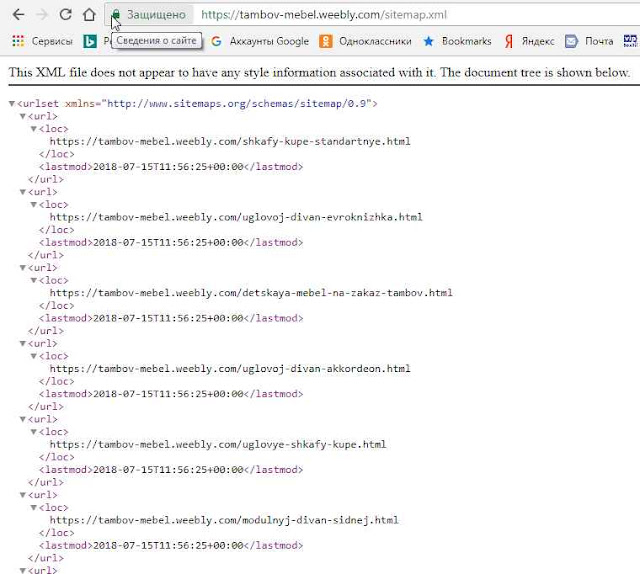Click lastmod line under detskaya-mebel-na-zakaz-tambov
The height and width of the screenshot is (574, 640).
coord(171,318)
